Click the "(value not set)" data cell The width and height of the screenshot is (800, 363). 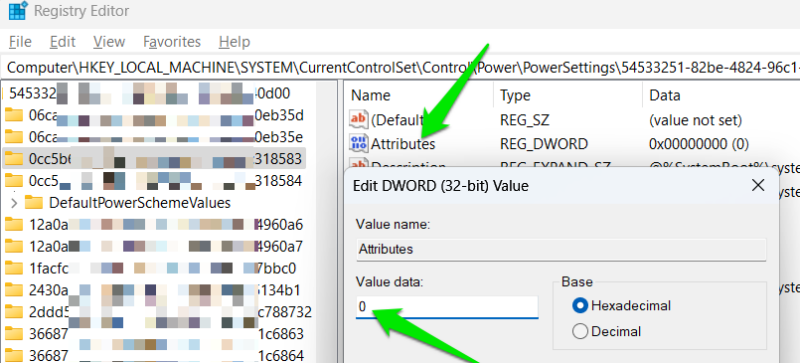click(x=694, y=120)
